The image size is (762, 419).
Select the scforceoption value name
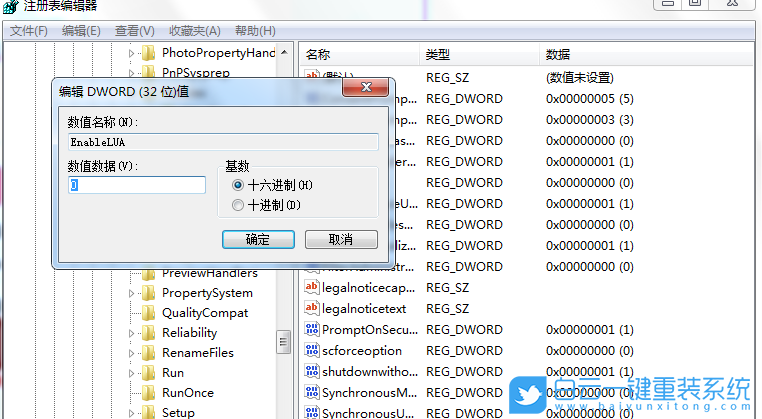pos(362,350)
